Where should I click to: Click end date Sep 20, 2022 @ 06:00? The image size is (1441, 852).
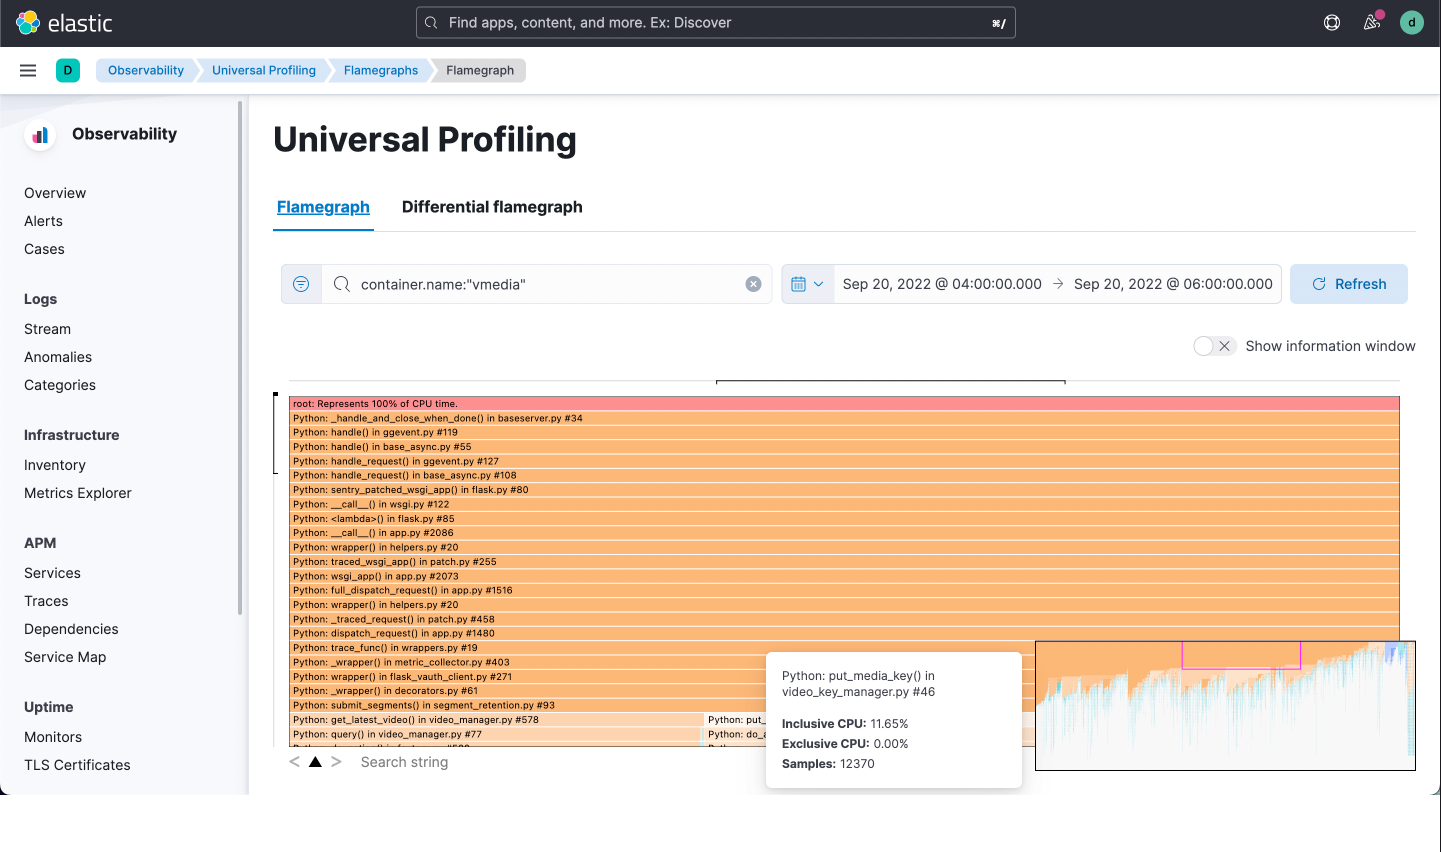[1173, 284]
